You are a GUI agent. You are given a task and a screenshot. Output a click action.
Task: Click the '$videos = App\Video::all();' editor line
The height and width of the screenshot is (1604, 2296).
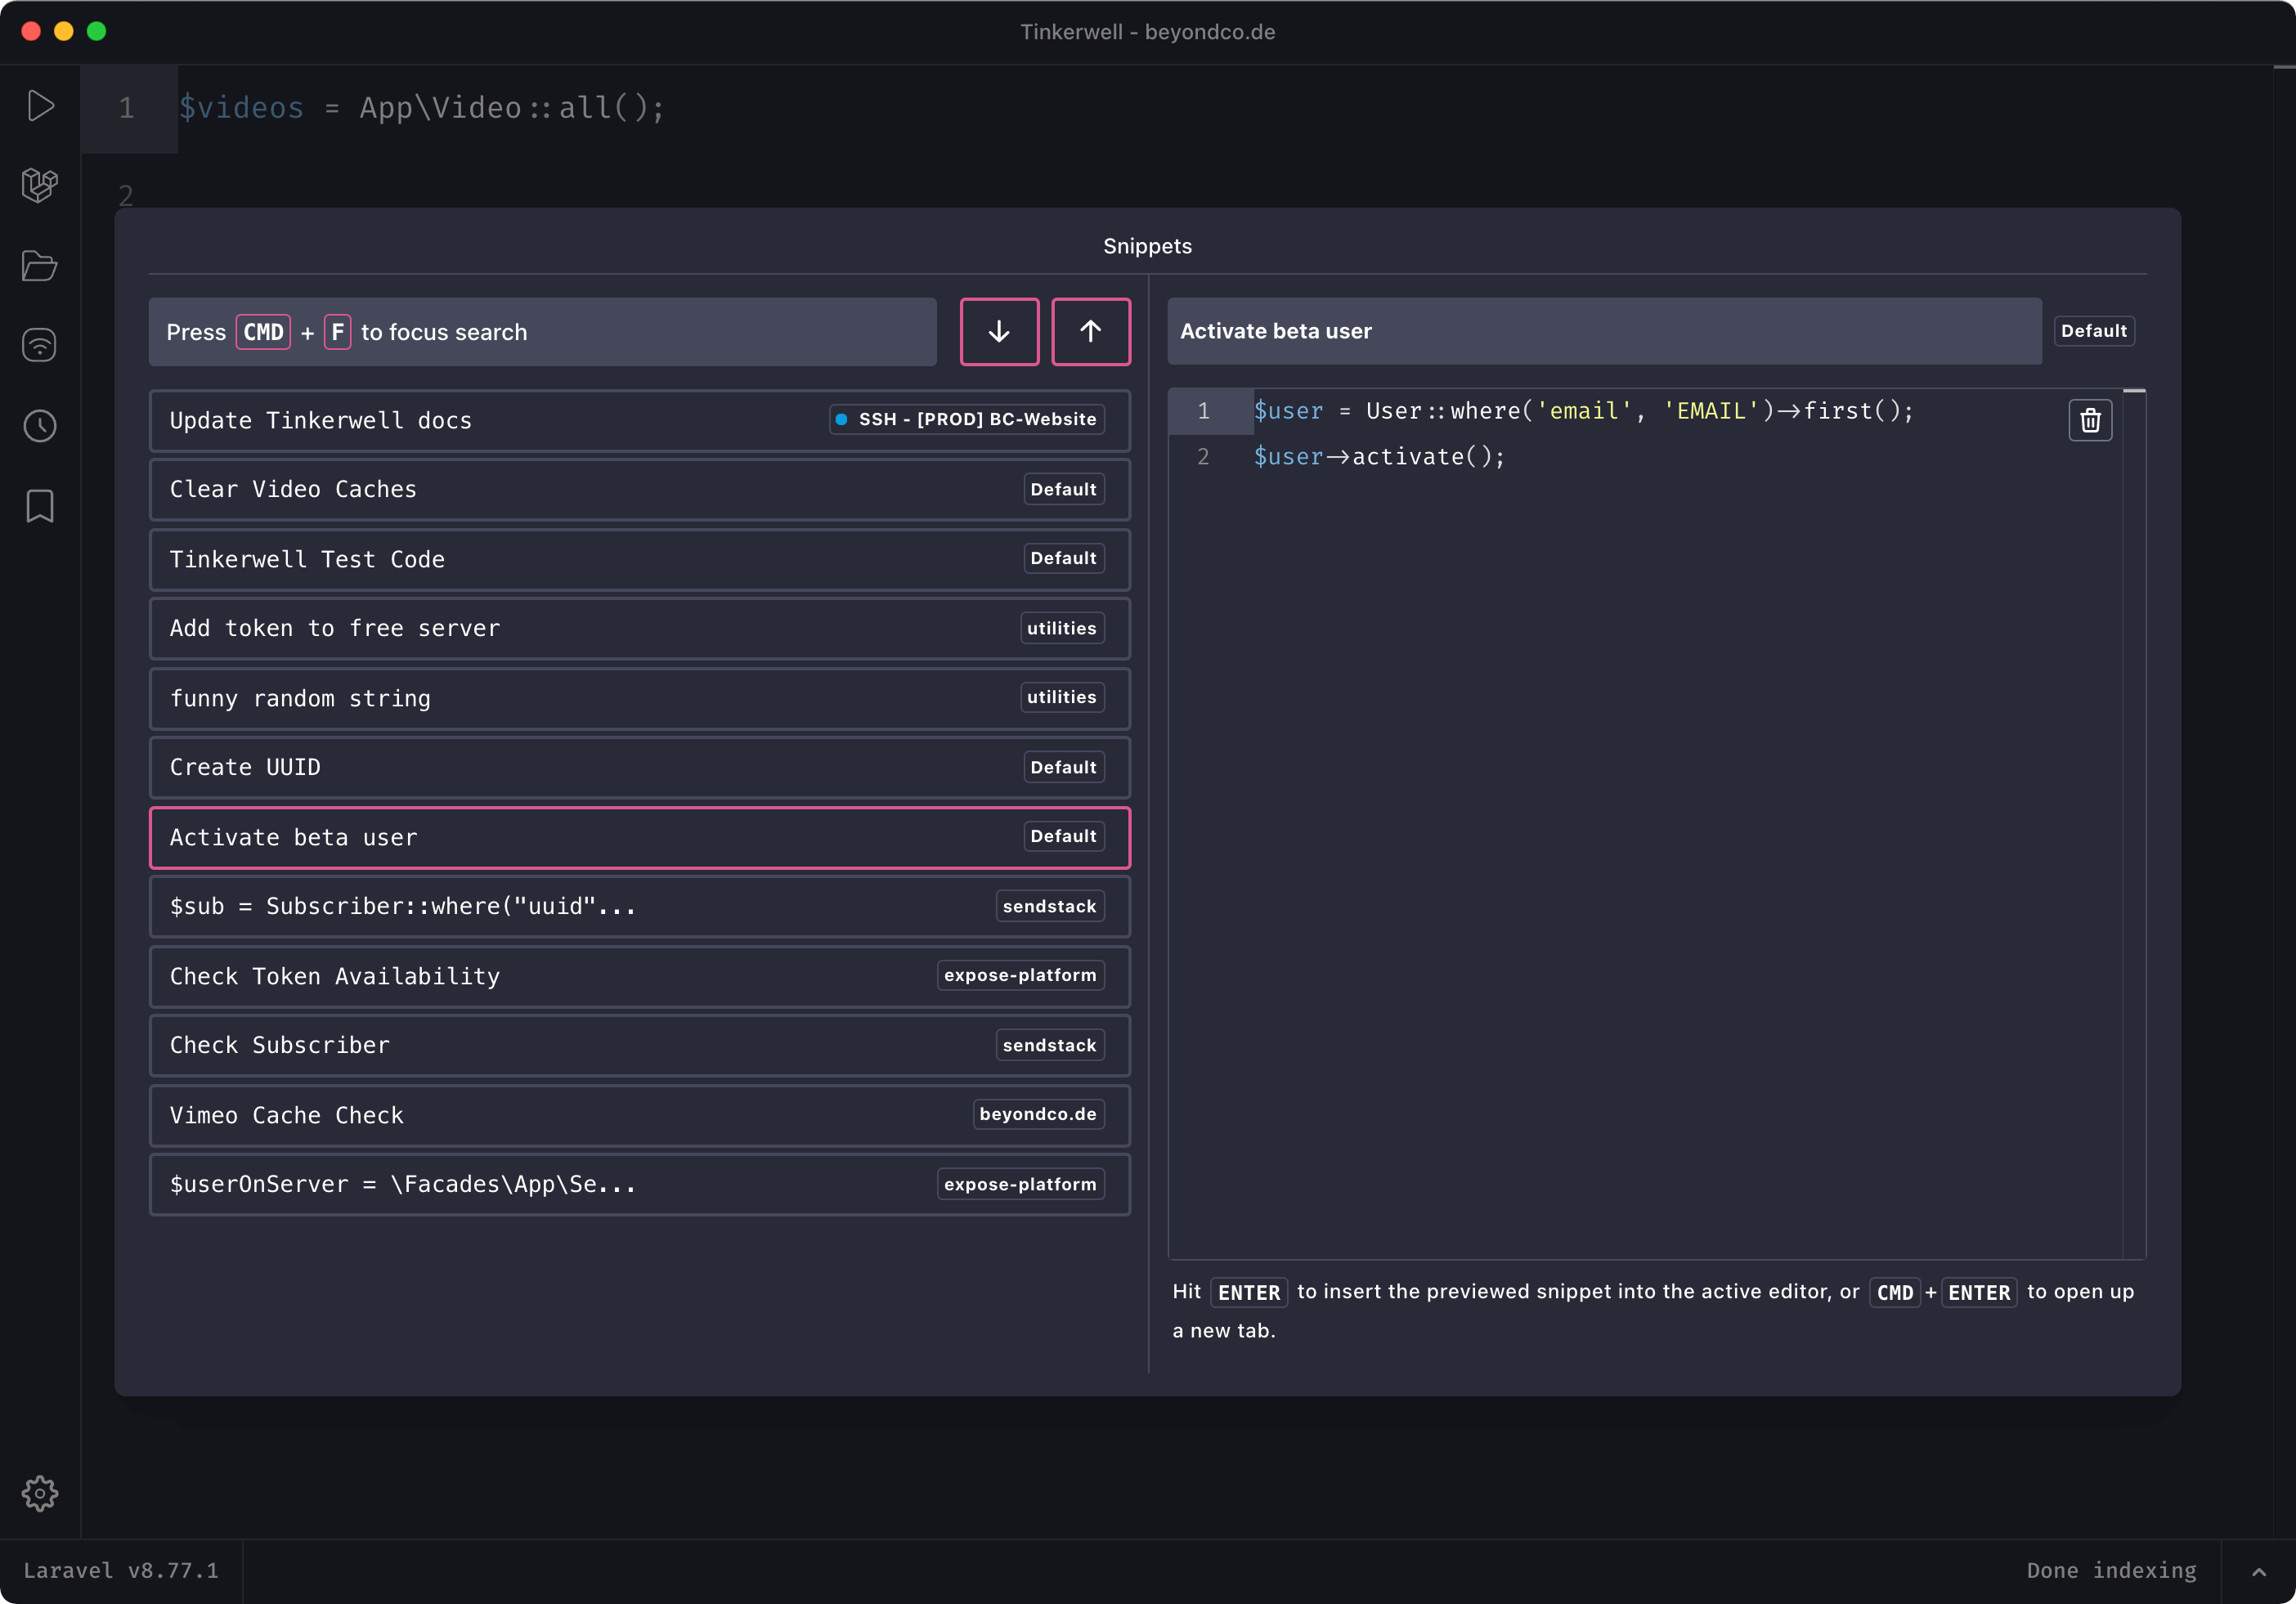pyautogui.click(x=421, y=108)
